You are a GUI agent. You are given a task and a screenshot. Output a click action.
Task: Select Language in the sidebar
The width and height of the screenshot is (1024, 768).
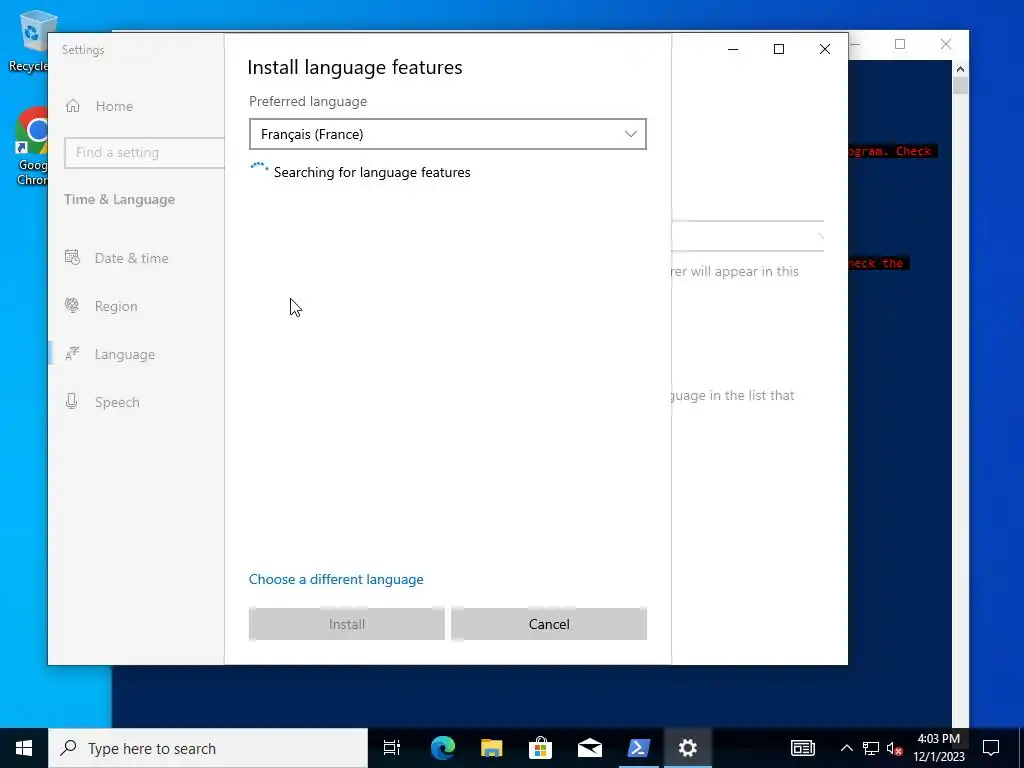[x=124, y=354]
